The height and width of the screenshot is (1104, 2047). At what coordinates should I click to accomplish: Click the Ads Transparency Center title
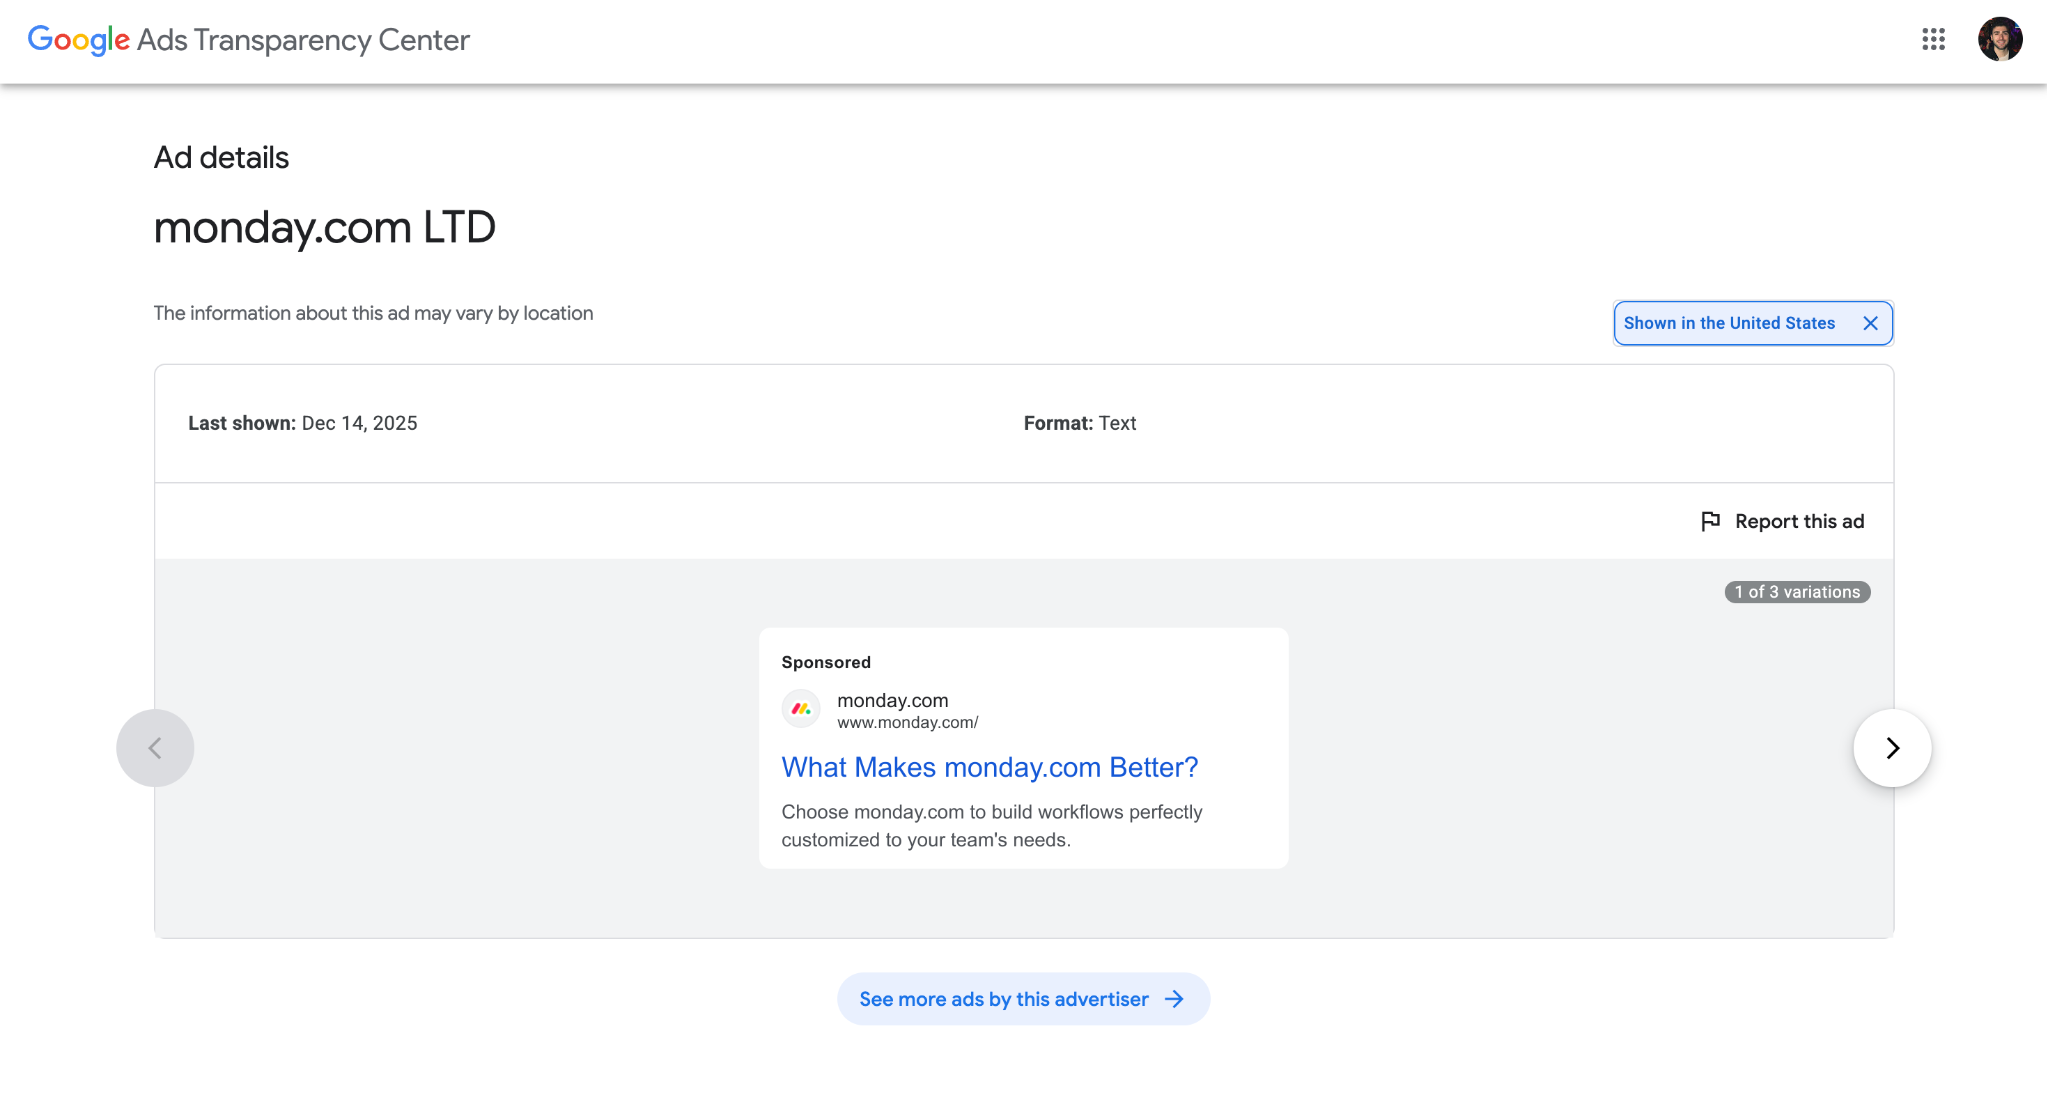pyautogui.click(x=303, y=40)
